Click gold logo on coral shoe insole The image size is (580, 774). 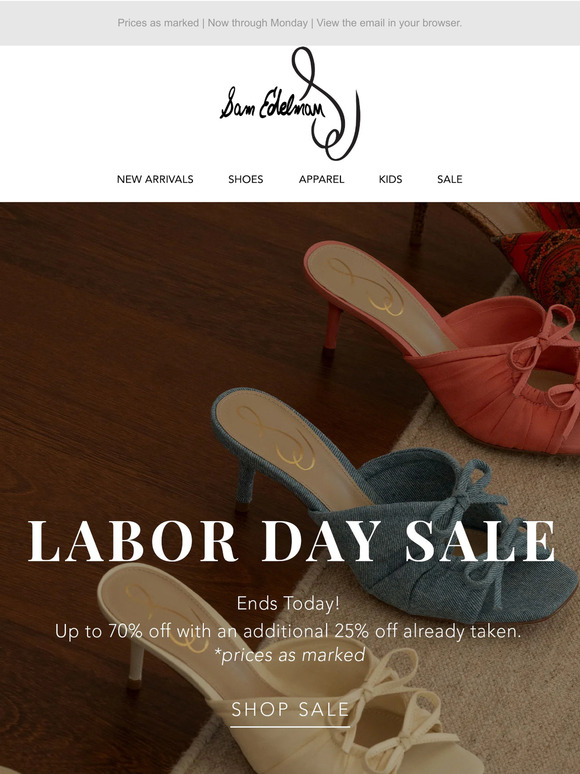point(368,287)
